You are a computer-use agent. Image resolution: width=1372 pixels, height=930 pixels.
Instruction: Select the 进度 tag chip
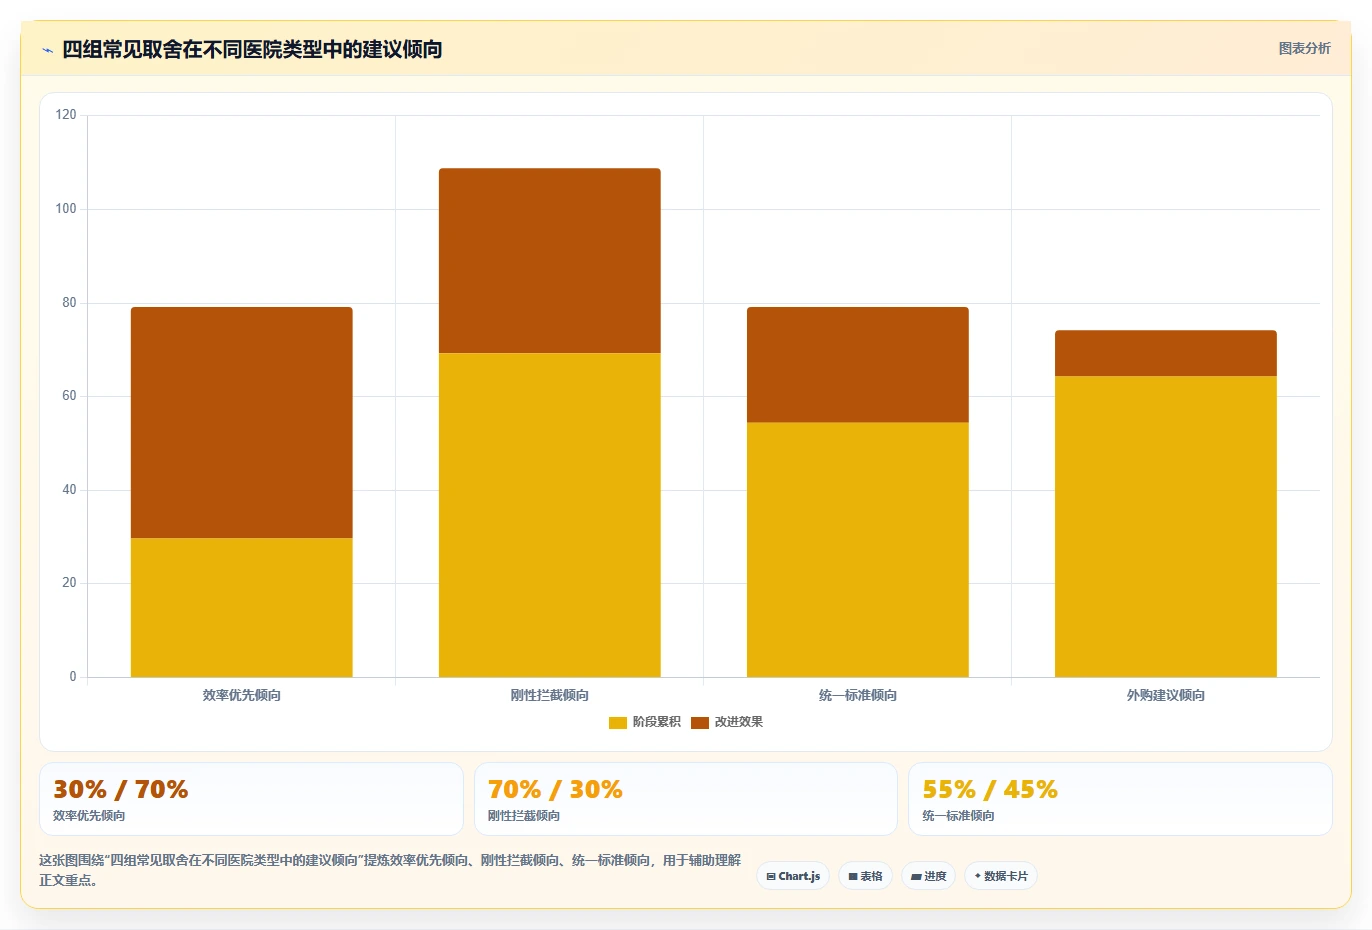click(928, 876)
